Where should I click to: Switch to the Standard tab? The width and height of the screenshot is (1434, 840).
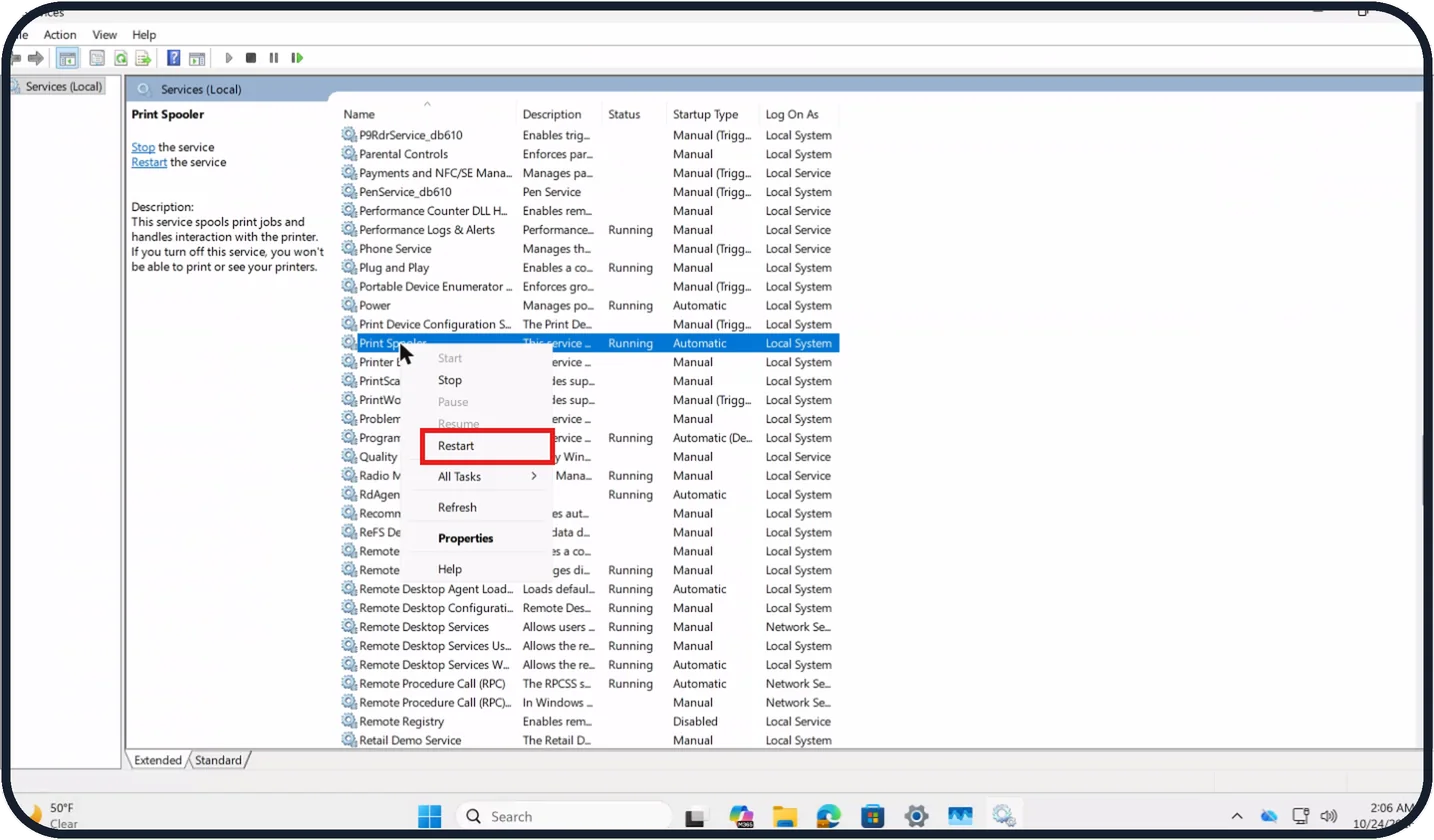click(218, 760)
